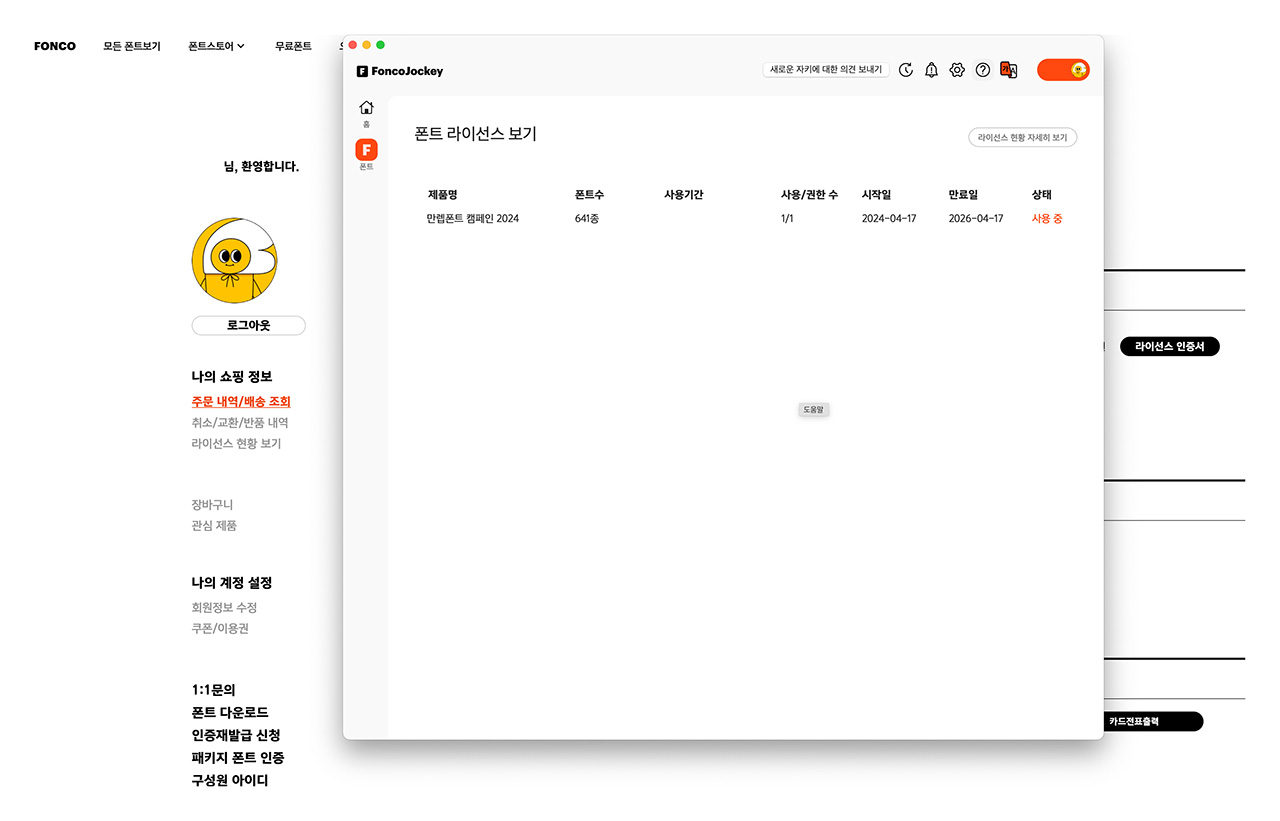Select the orange Font icon in sidebar

pos(366,150)
